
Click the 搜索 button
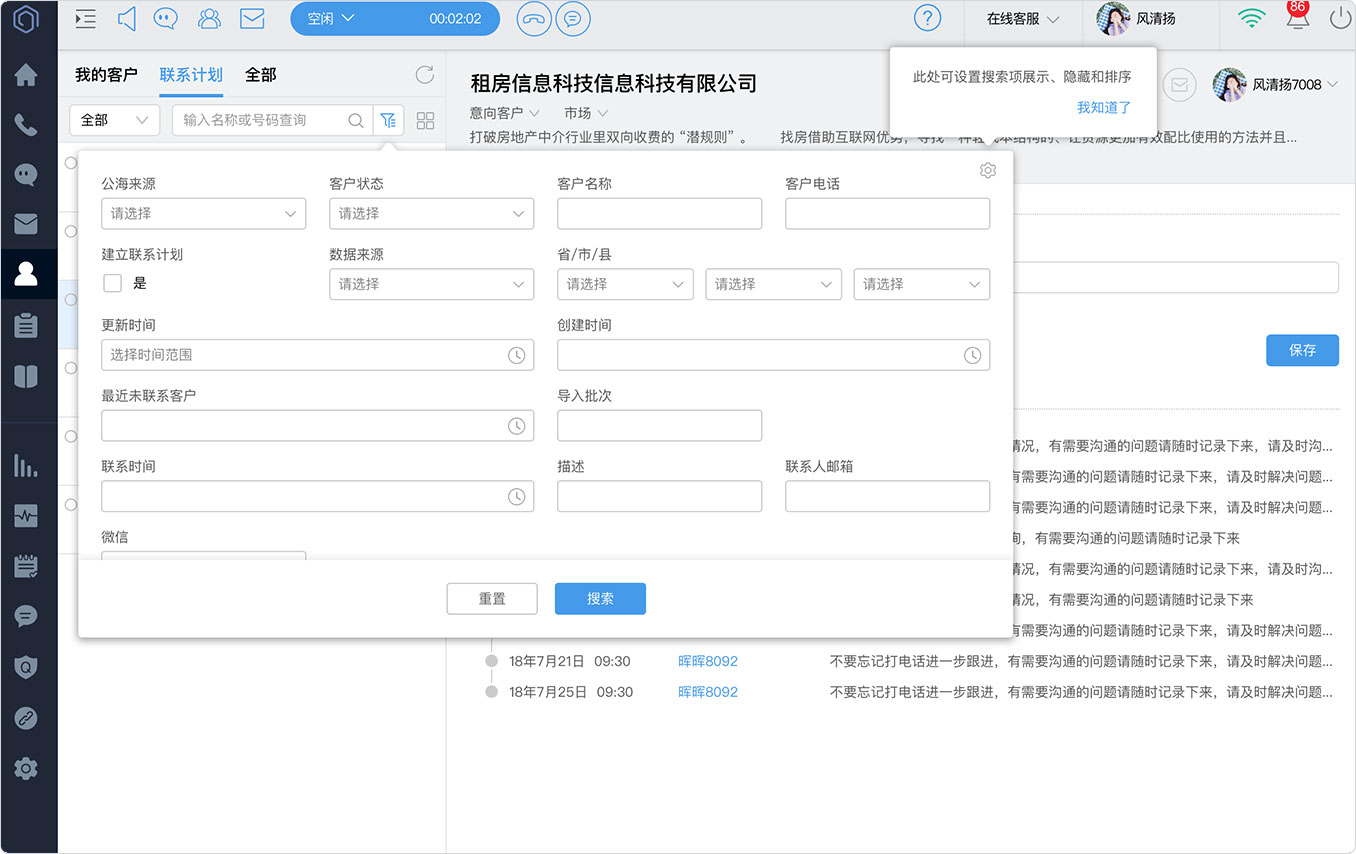point(600,598)
